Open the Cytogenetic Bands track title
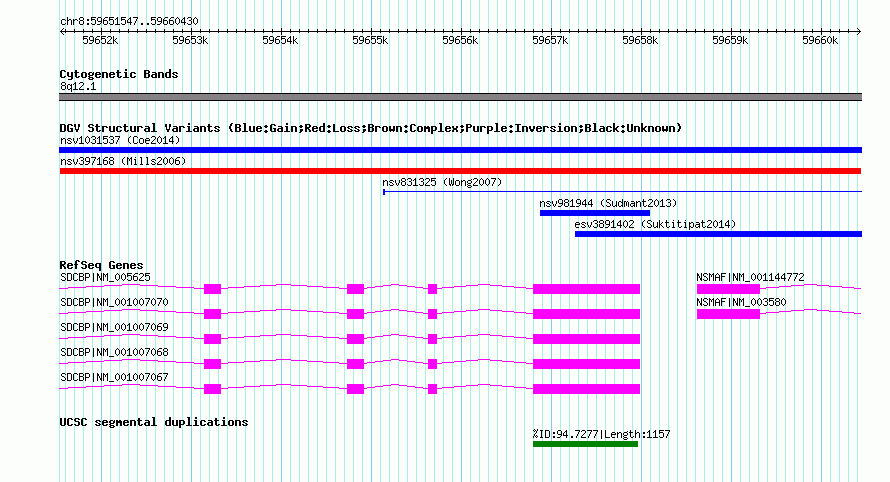Screen dimensions: 890x482 point(119,74)
